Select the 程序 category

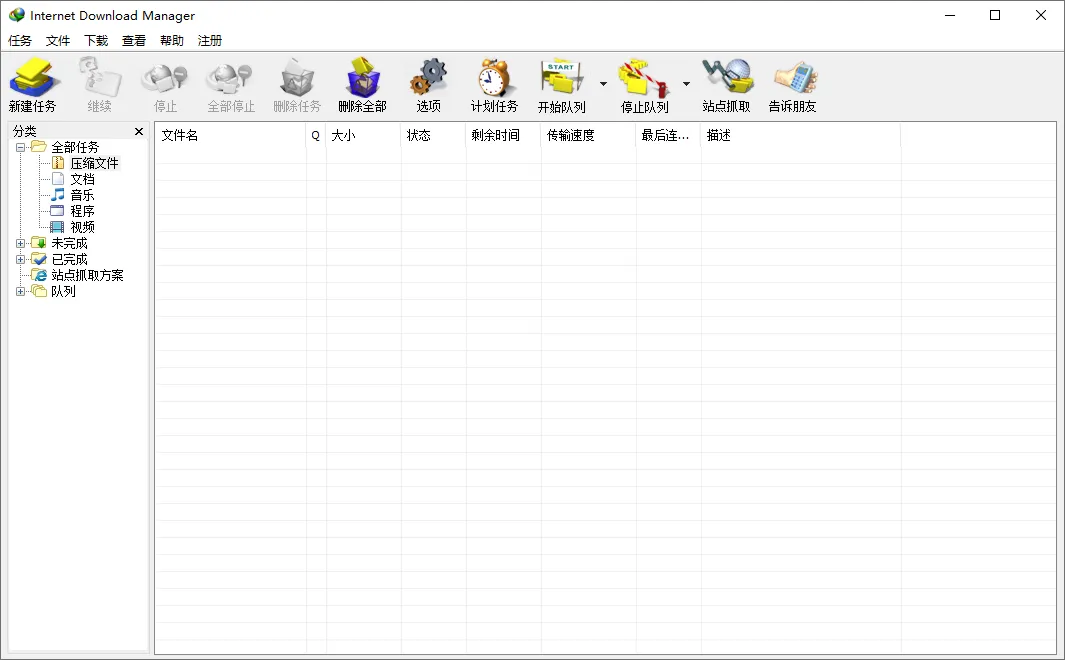82,211
